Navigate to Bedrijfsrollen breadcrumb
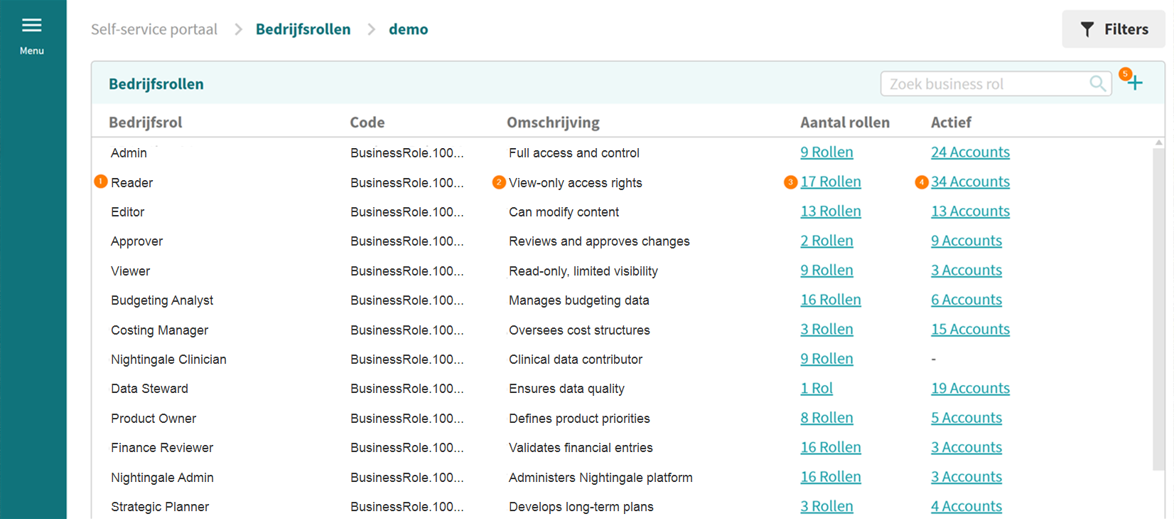 click(303, 30)
